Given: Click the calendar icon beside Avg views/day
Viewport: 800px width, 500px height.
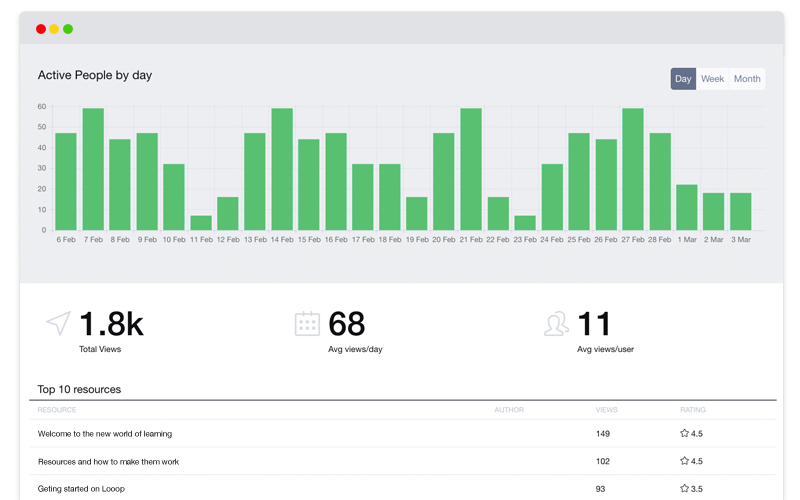Looking at the screenshot, I should coord(307,323).
